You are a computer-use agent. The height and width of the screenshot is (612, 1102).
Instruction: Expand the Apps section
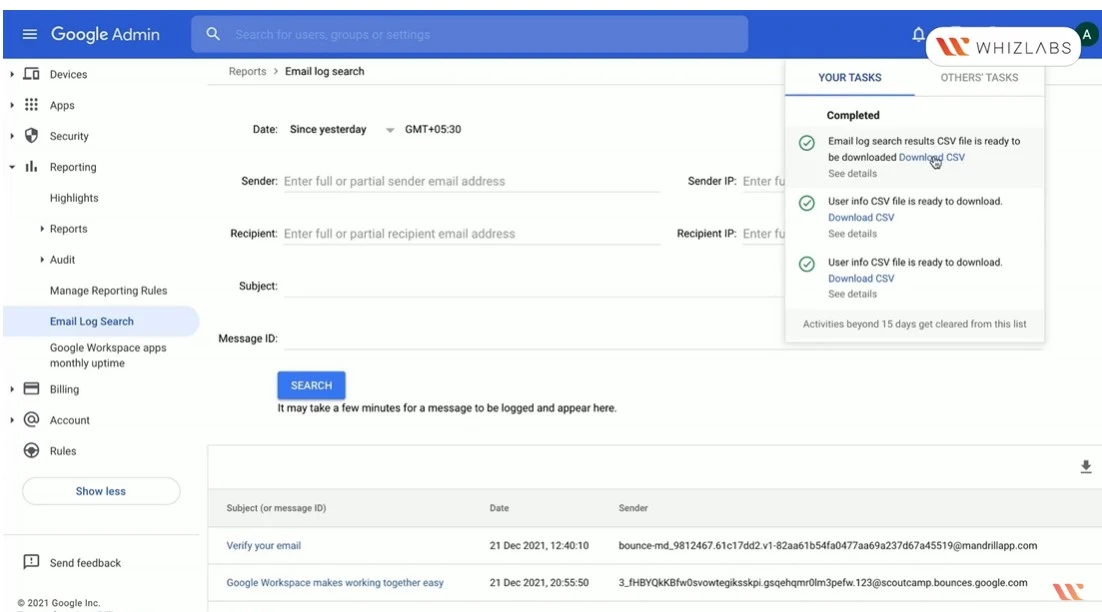pyautogui.click(x=12, y=105)
